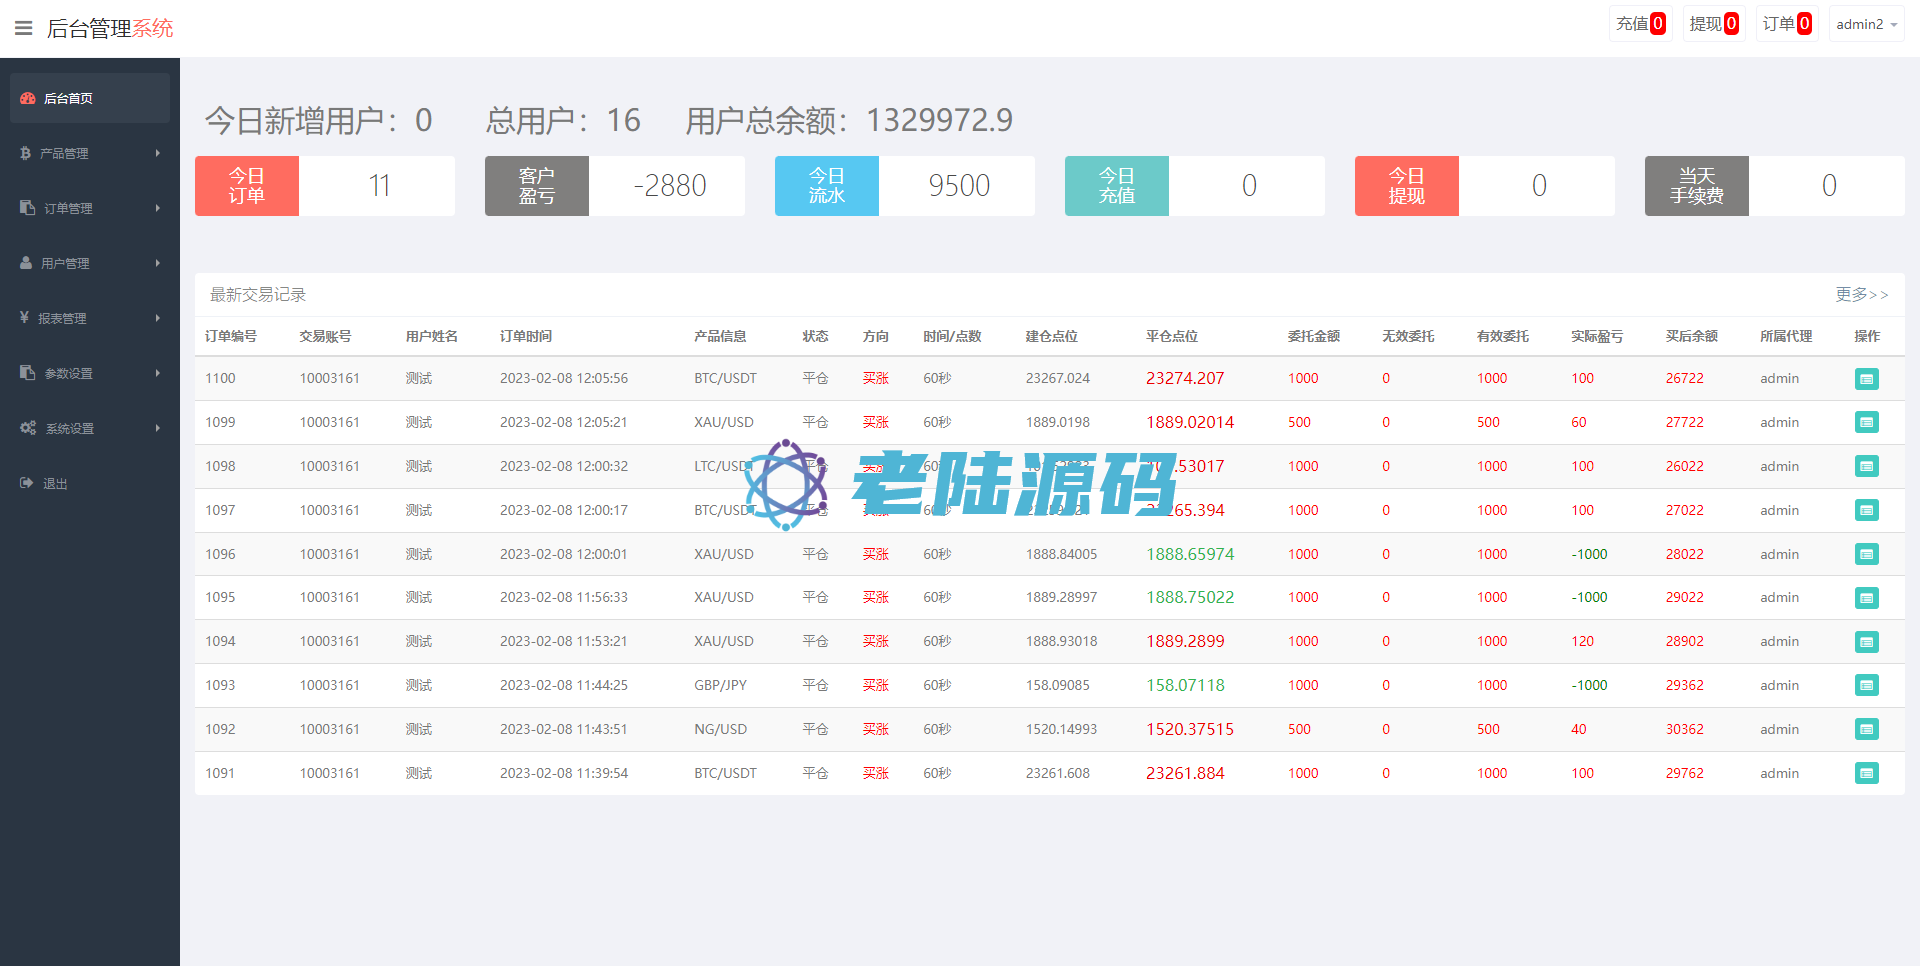Image resolution: width=1920 pixels, height=966 pixels.
Task: Click the 提现 notification button
Action: coord(1713,24)
